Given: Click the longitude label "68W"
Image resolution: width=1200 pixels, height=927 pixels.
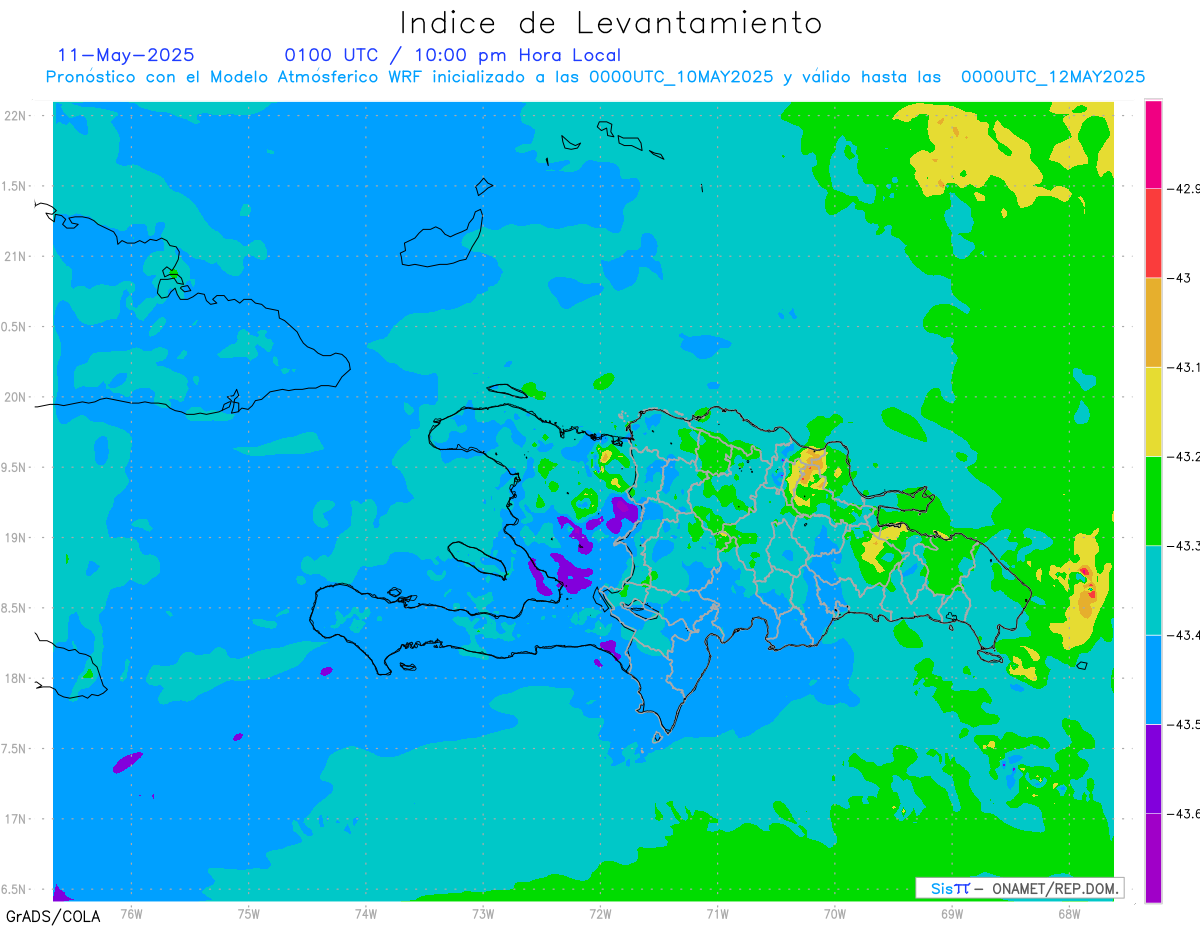Looking at the screenshot, I should tap(1068, 914).
